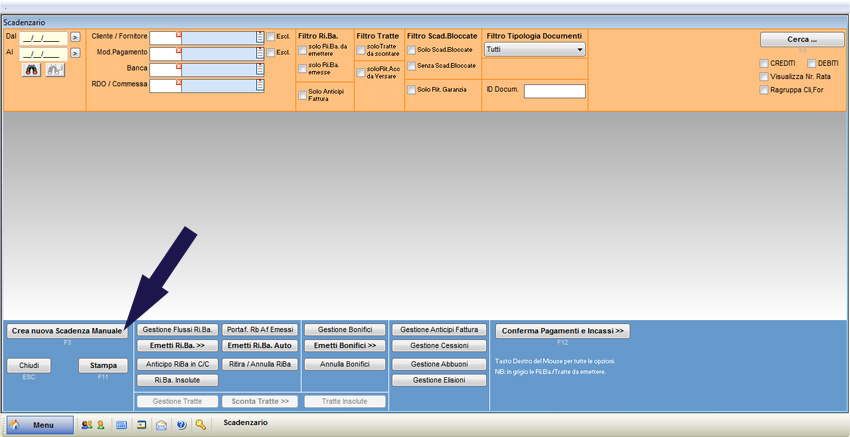Open the Menu button in bottom bar
Image resolution: width=850 pixels, height=437 pixels.
pos(40,425)
